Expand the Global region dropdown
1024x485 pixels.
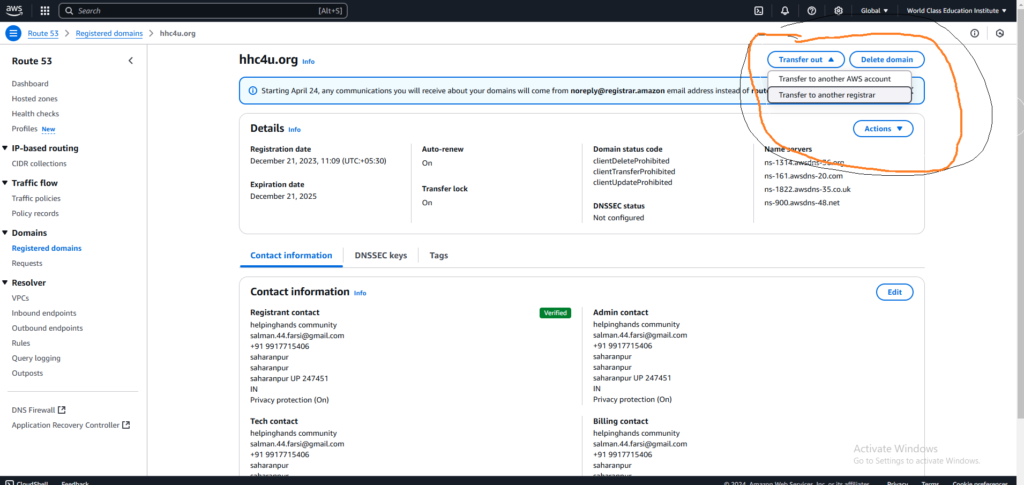click(x=874, y=10)
